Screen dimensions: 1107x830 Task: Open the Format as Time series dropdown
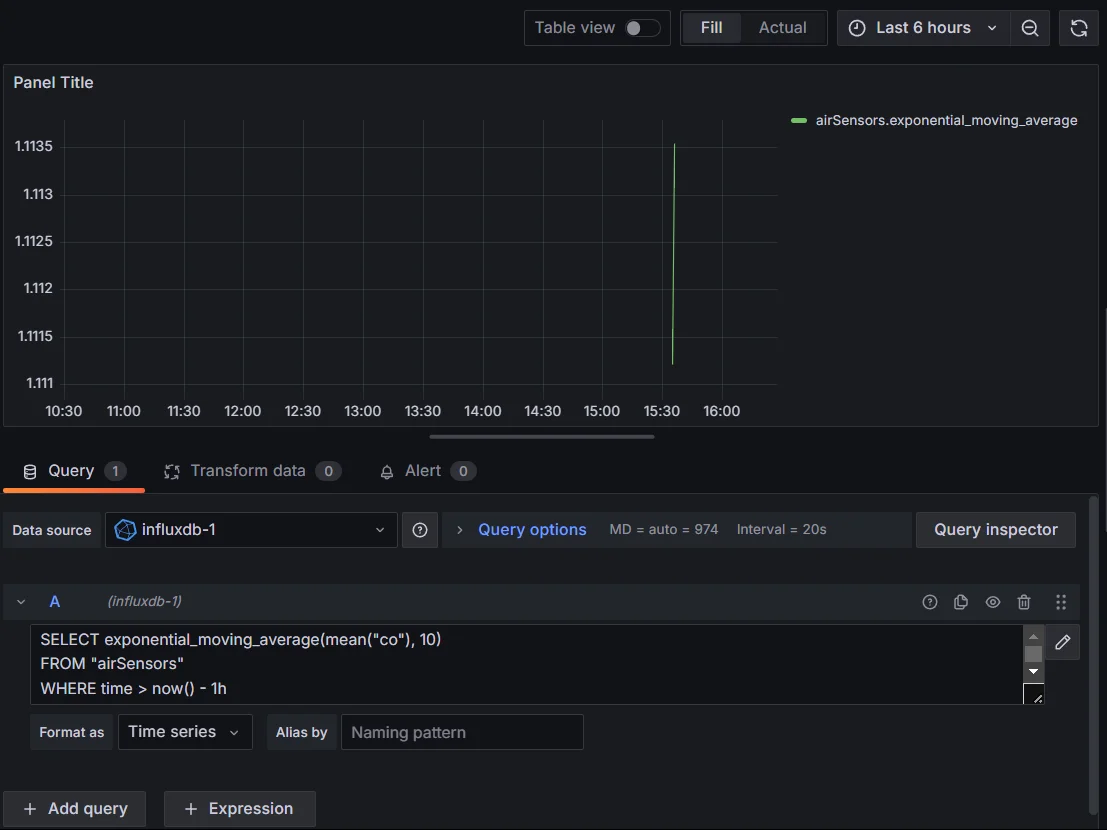point(184,731)
